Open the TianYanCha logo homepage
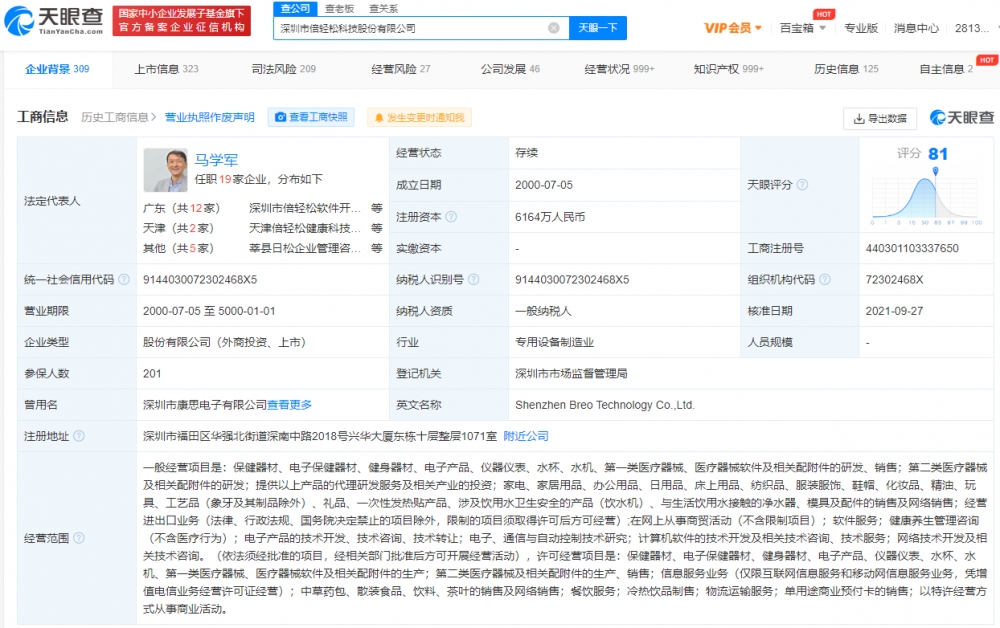The width and height of the screenshot is (1000, 628). 54,20
